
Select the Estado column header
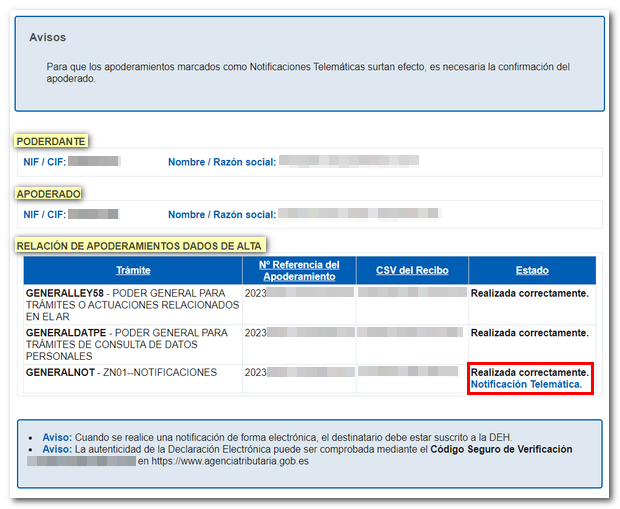[x=531, y=271]
